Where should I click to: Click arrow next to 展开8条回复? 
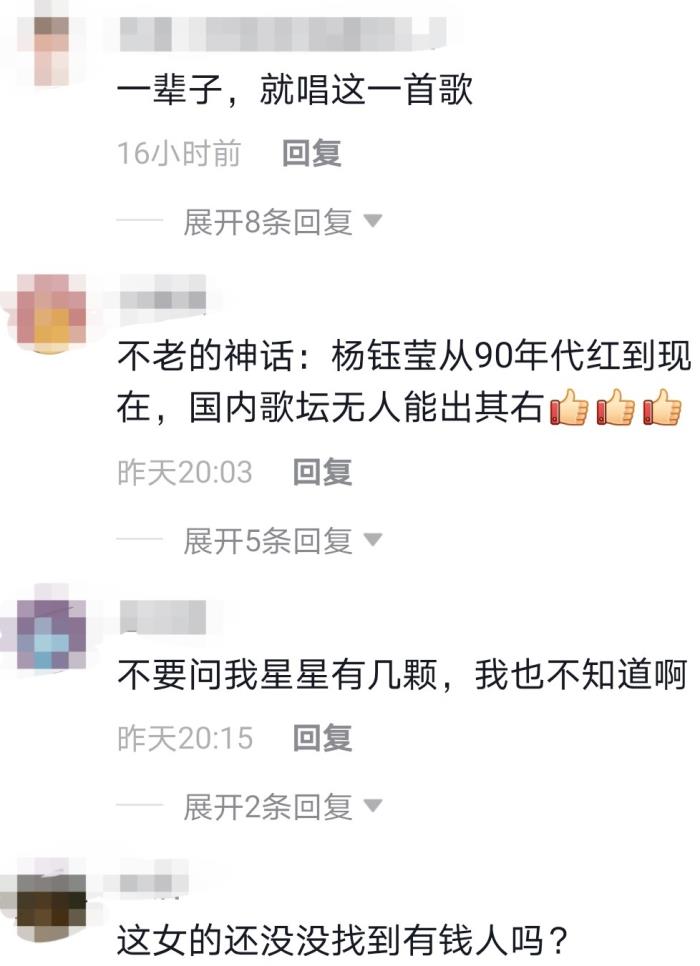click(x=373, y=221)
